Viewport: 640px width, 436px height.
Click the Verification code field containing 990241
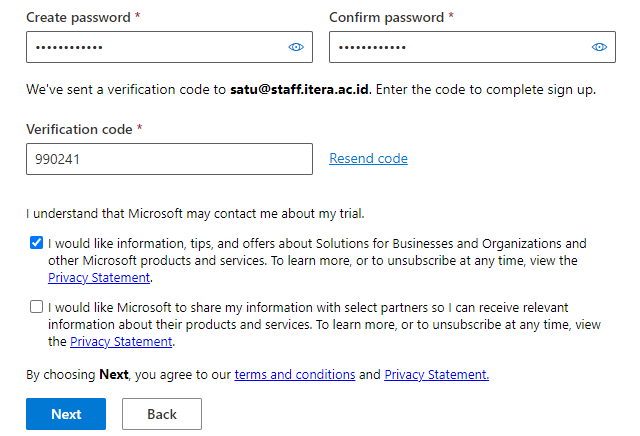168,159
